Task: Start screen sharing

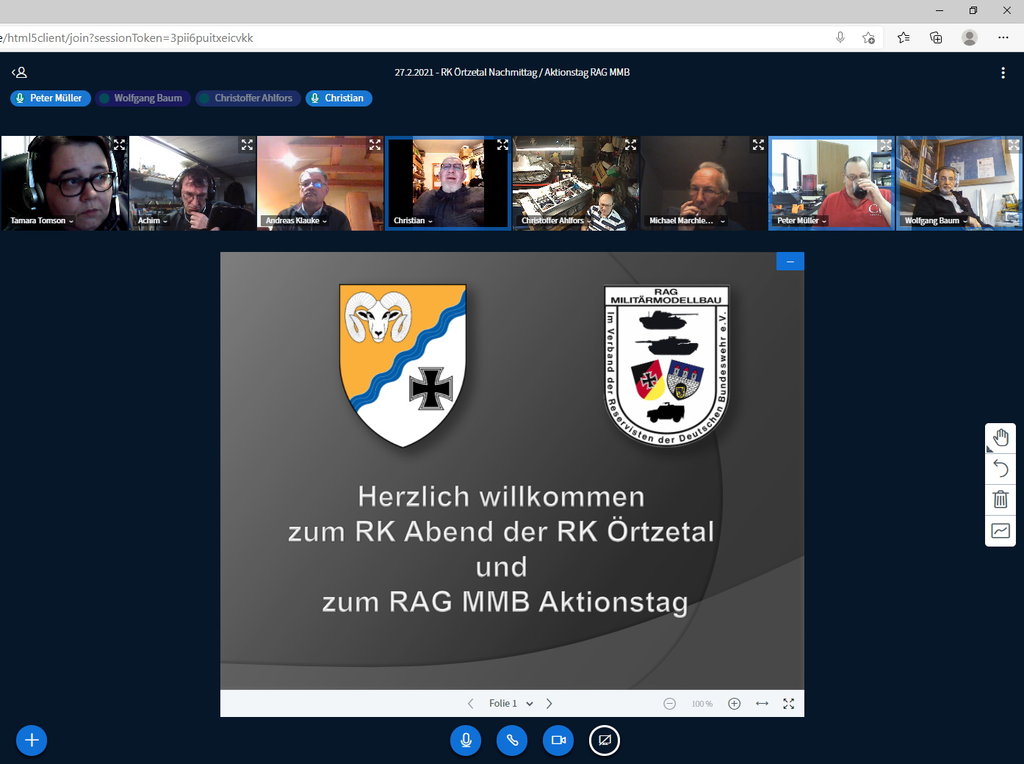Action: 605,740
